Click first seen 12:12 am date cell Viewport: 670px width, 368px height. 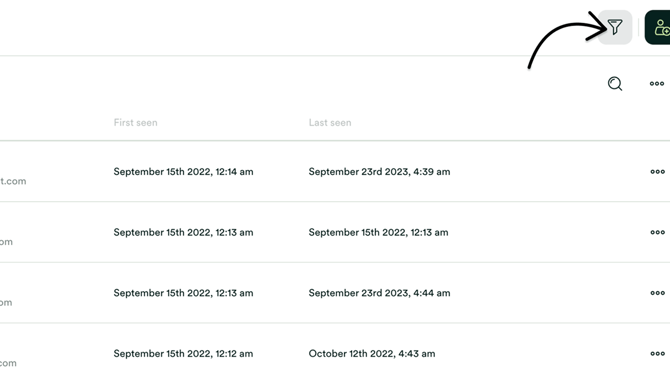pyautogui.click(x=183, y=354)
